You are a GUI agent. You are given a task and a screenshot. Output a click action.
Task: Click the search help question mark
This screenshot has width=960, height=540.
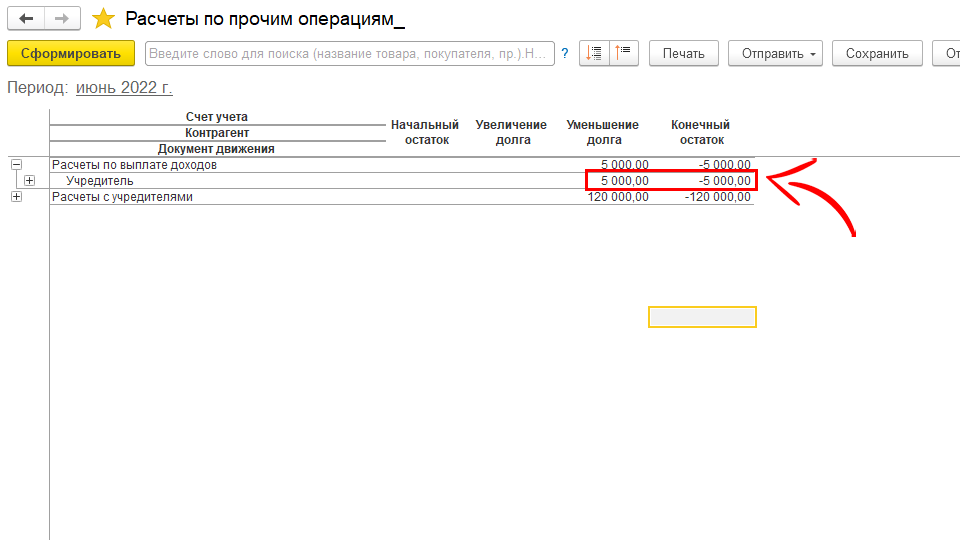[x=565, y=53]
